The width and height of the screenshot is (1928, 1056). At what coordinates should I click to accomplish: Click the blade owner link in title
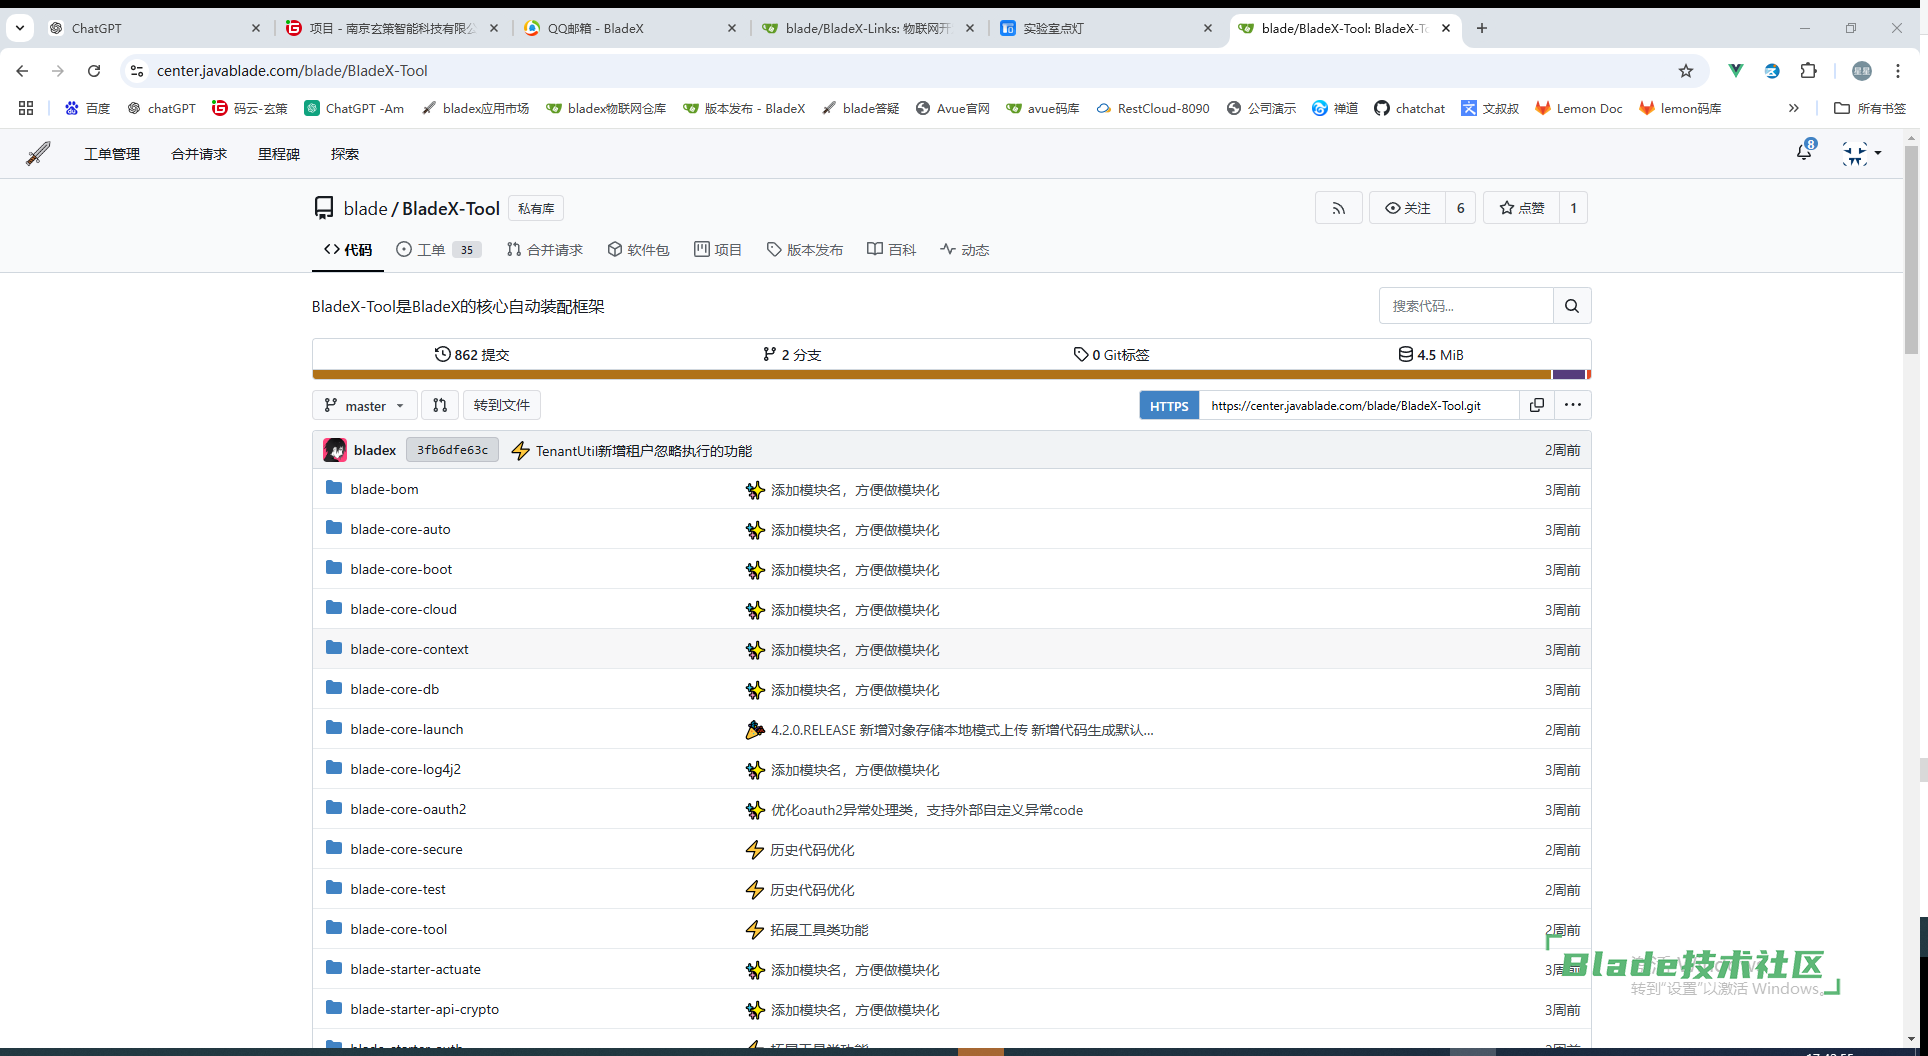[x=365, y=208]
